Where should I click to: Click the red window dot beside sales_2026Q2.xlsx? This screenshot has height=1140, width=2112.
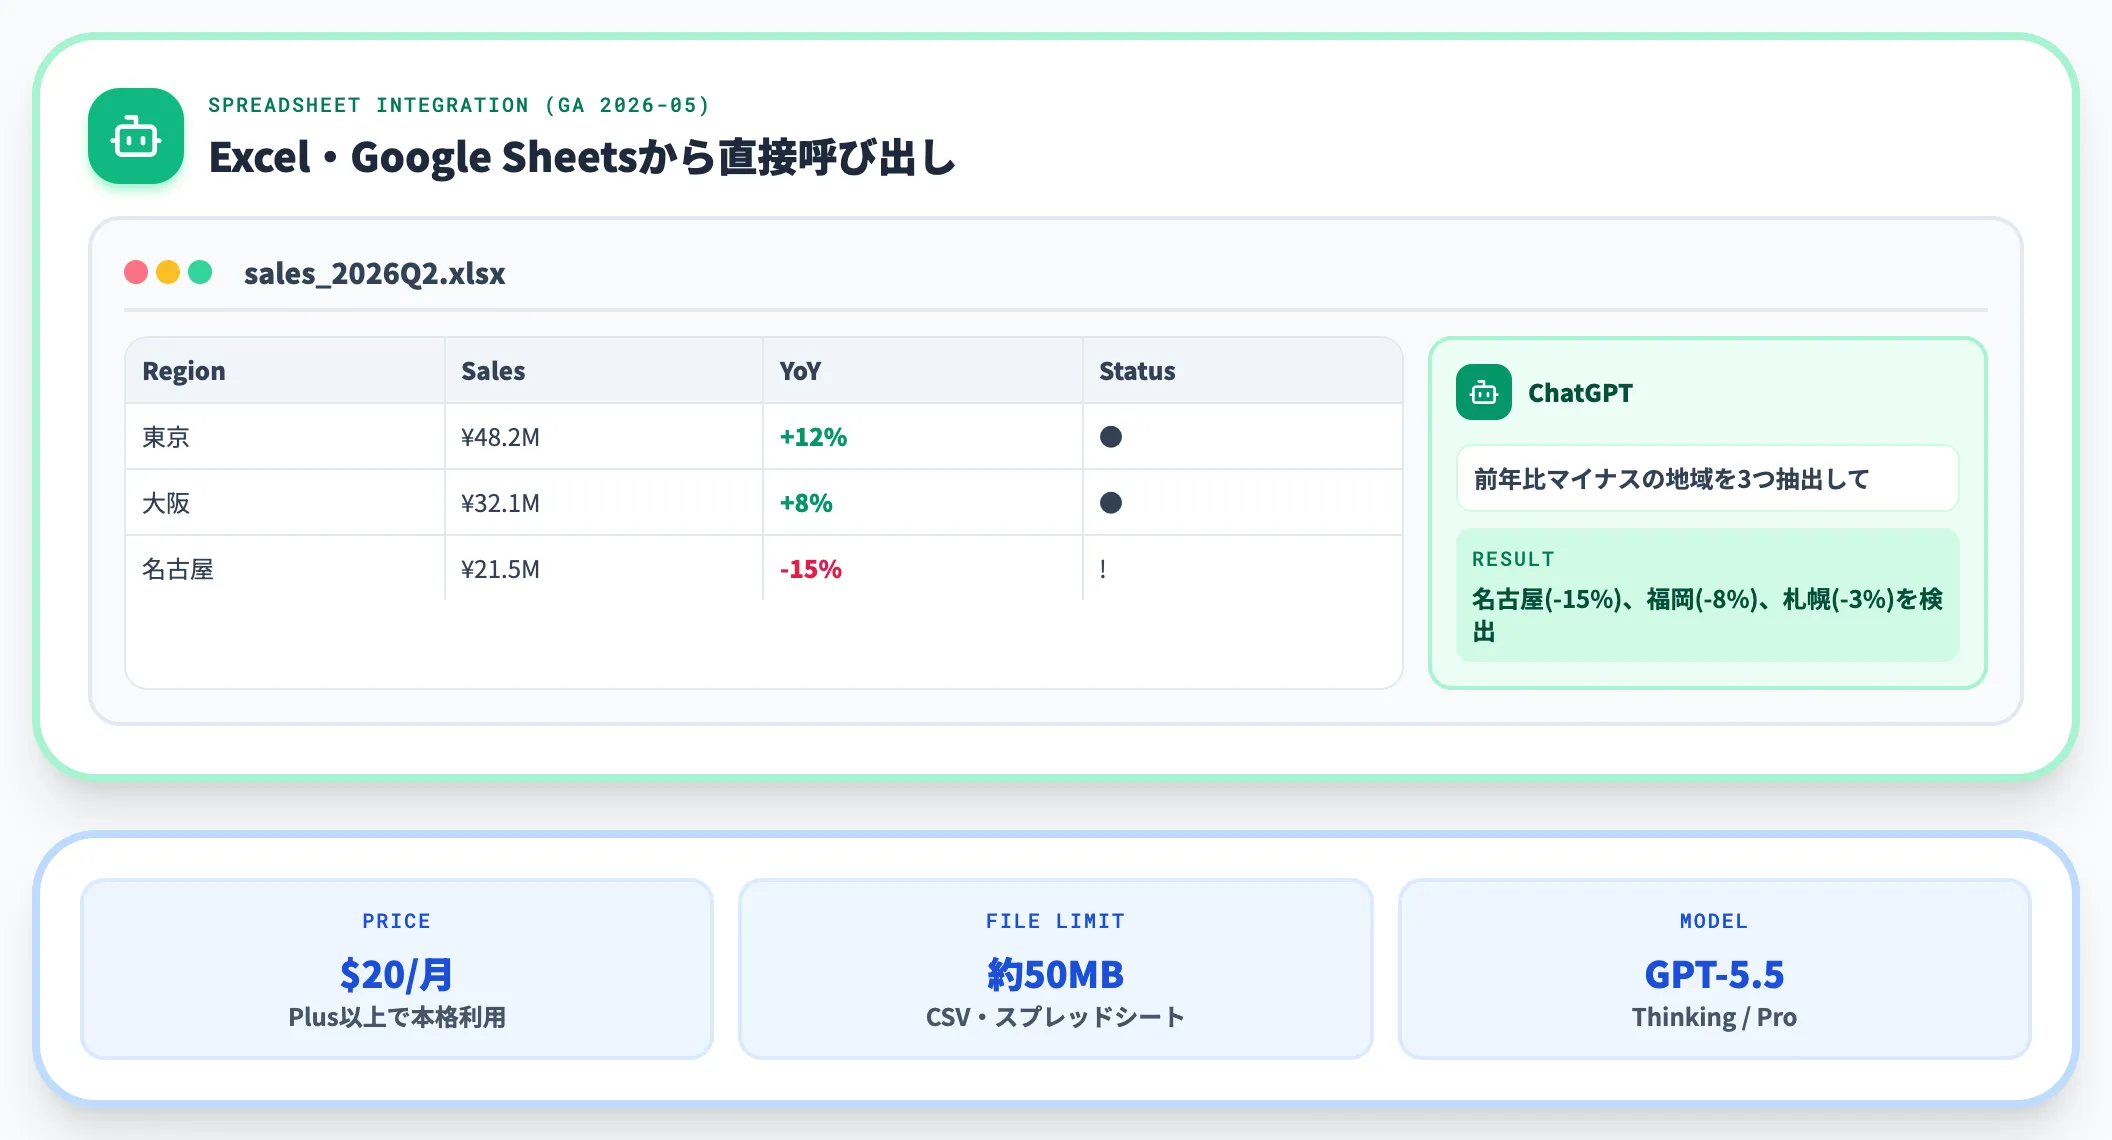click(x=136, y=272)
